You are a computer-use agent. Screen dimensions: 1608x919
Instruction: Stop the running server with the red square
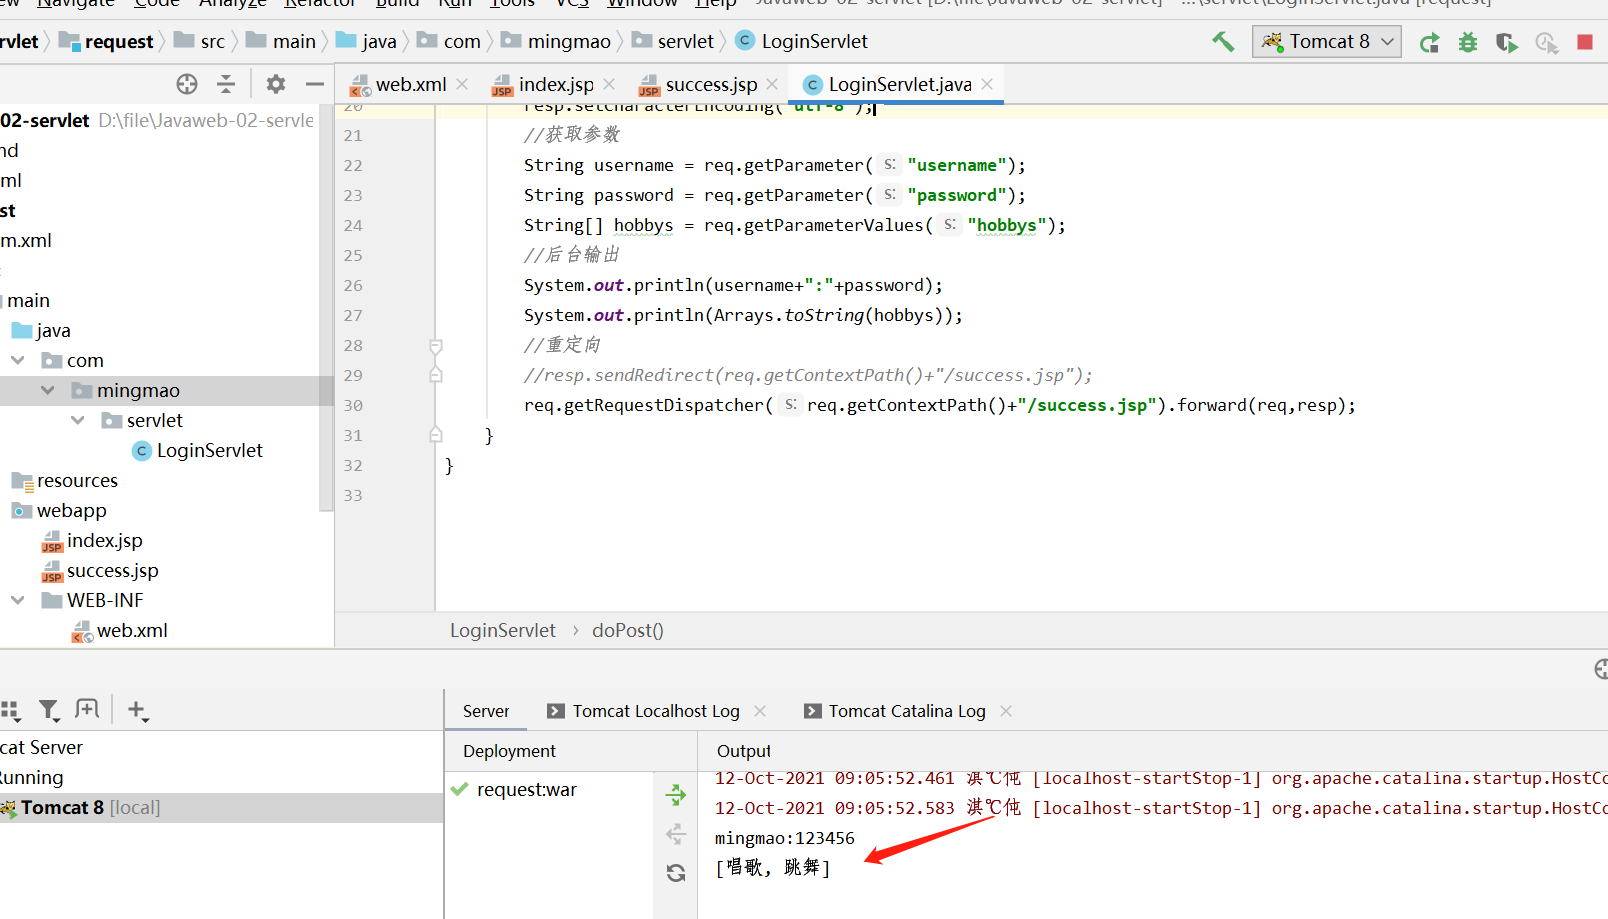click(1585, 42)
